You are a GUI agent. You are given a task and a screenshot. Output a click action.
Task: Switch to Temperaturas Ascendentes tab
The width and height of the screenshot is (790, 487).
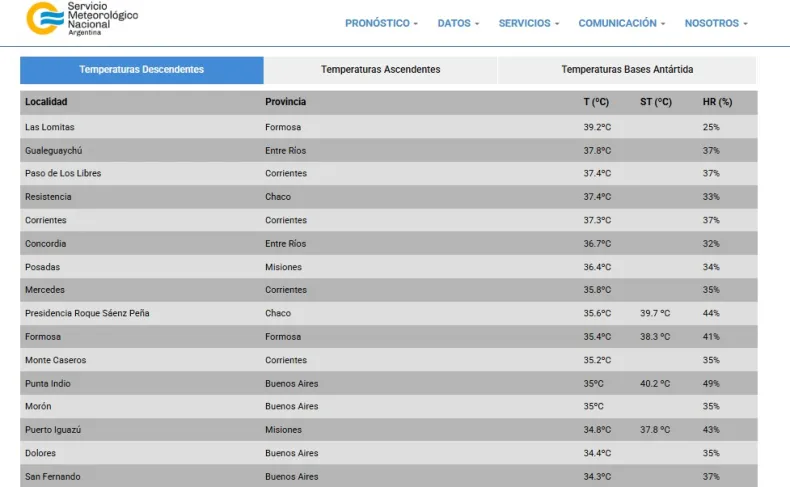coord(380,70)
